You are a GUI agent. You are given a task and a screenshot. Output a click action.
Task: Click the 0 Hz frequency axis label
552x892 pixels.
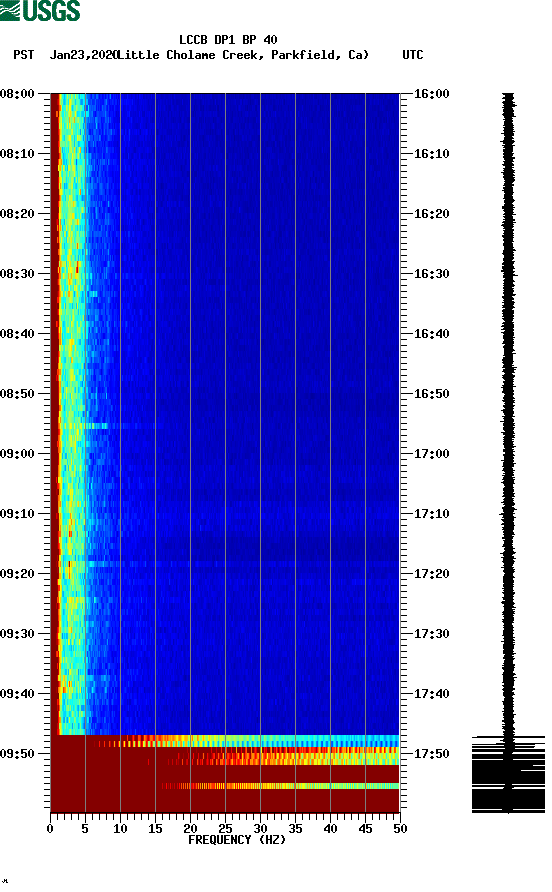coord(50,829)
